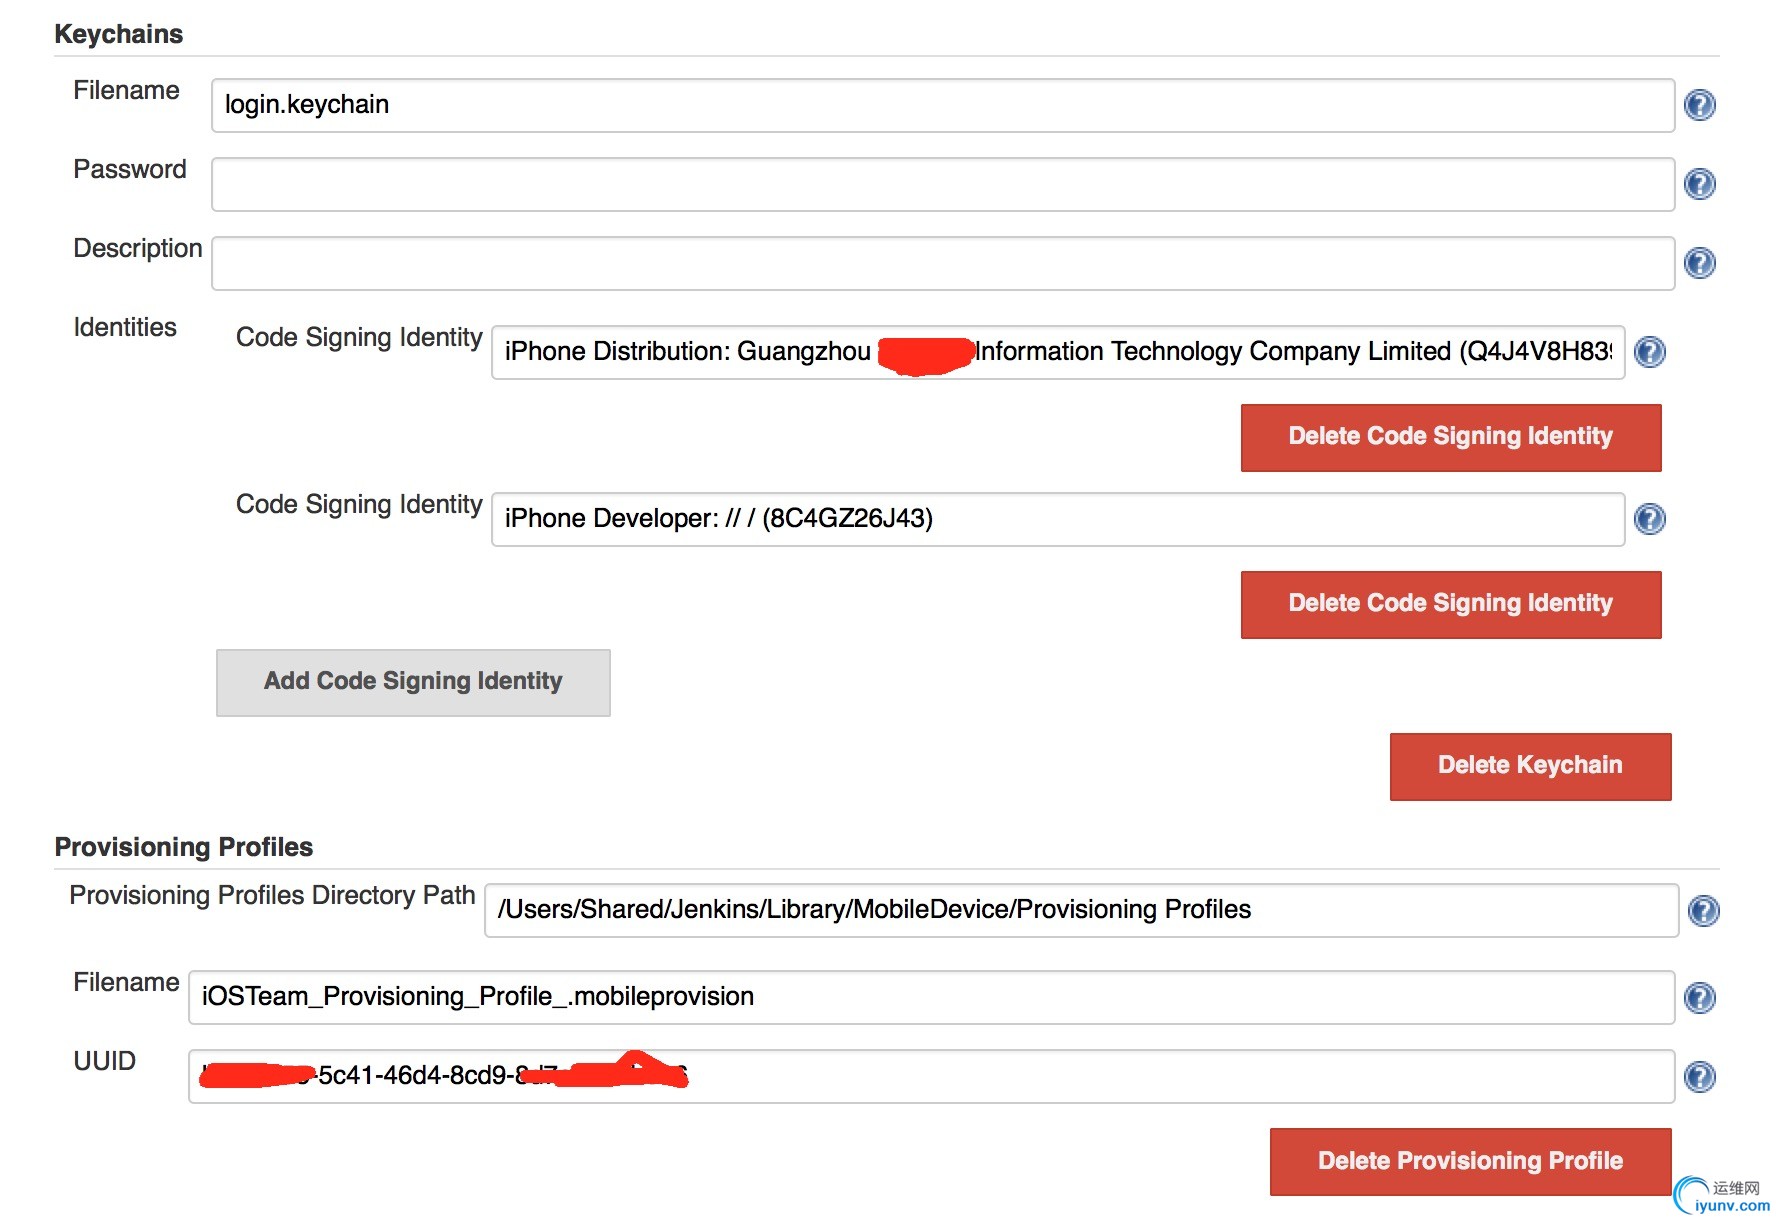Click Add Code Signing Identity button
1776x1222 pixels.
413,682
